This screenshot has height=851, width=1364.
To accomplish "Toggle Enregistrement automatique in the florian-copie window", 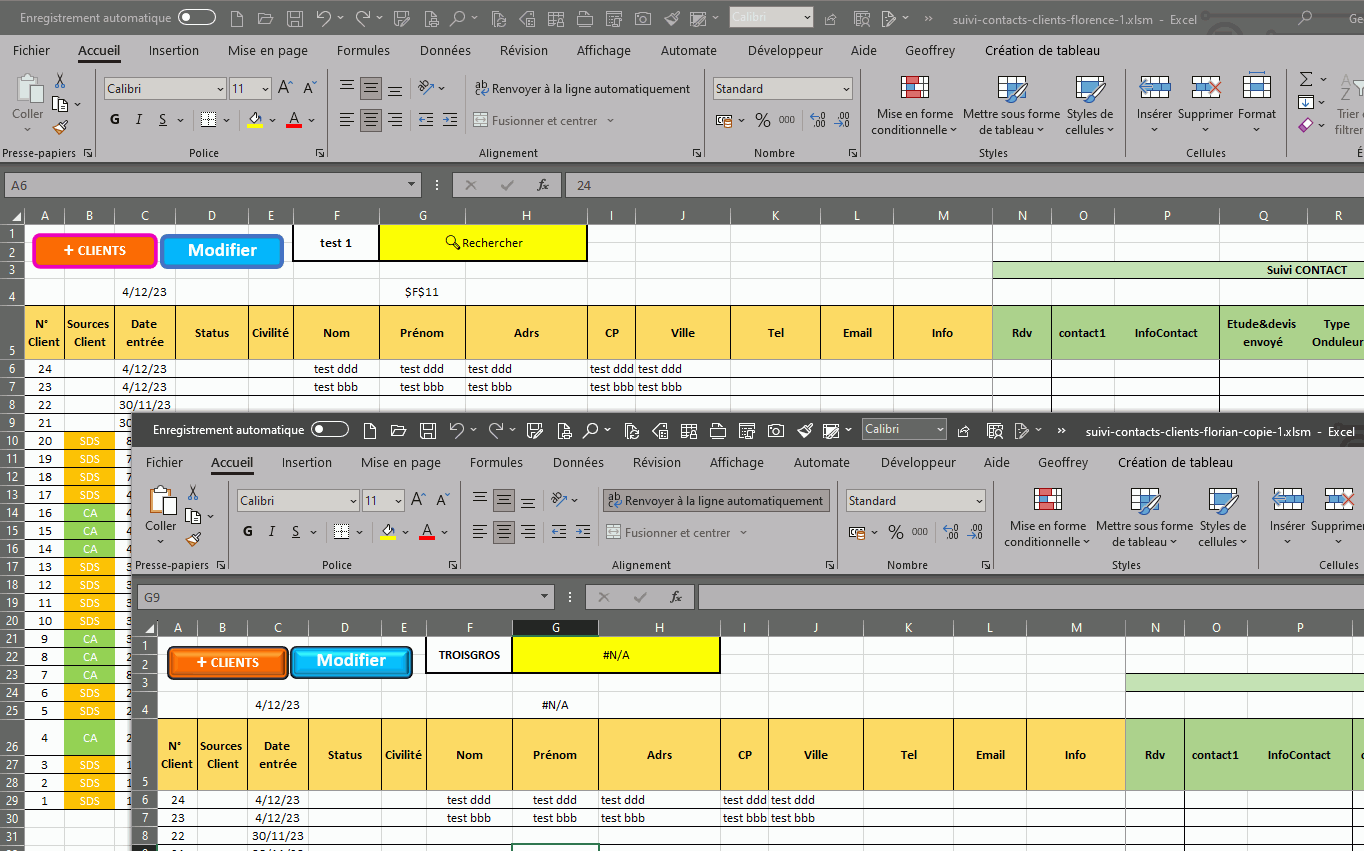I will pos(330,430).
